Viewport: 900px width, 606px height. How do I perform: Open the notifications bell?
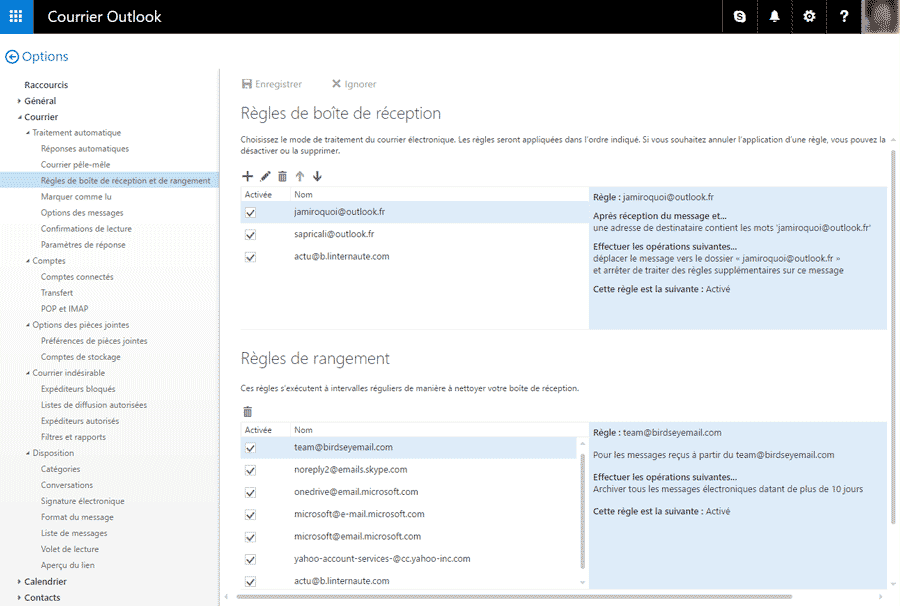[774, 17]
